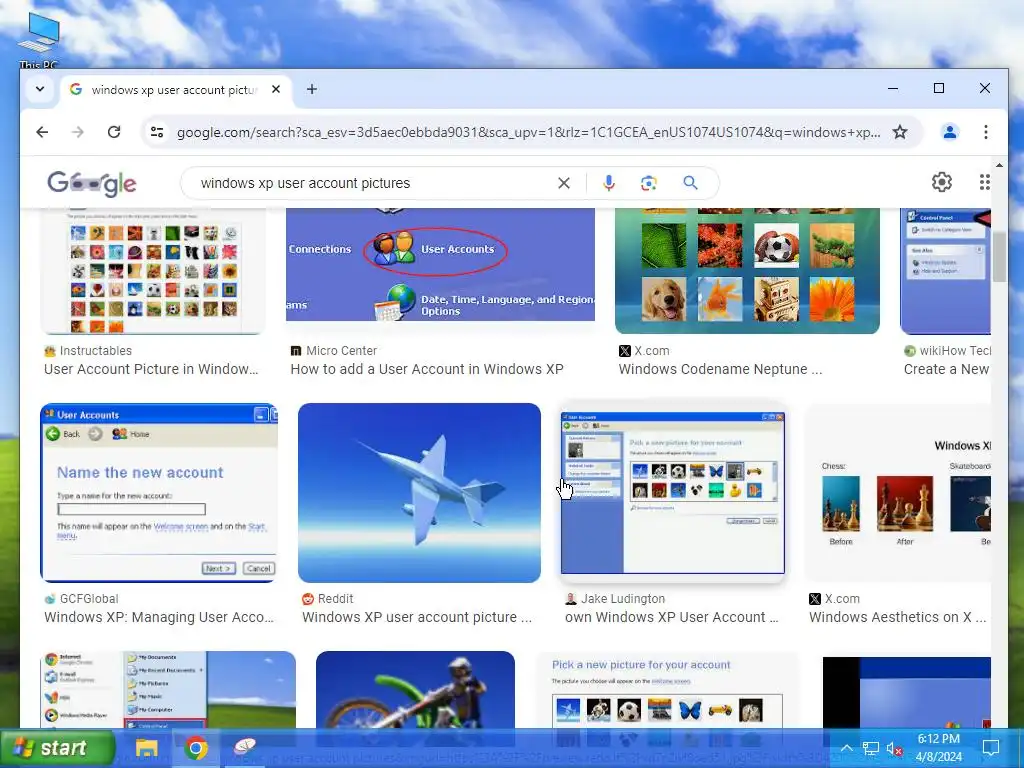Submit search with magnifier icon
1024x768 pixels.
(690, 183)
